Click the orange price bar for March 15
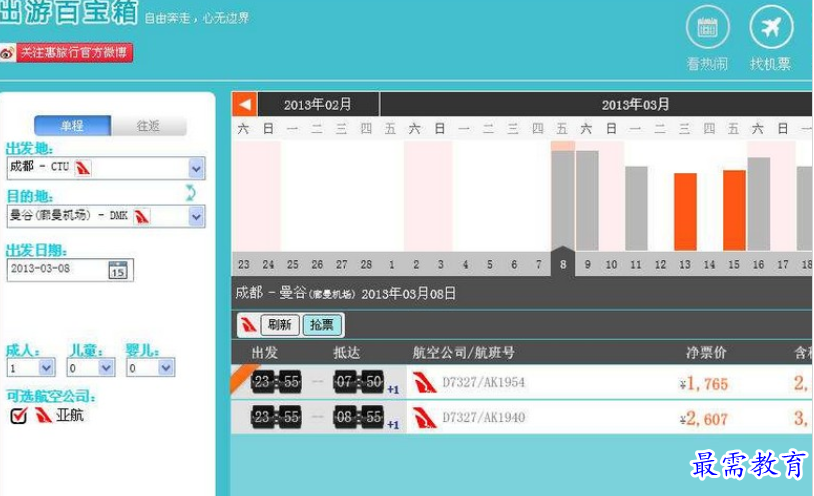The width and height of the screenshot is (814, 496). pyautogui.click(x=734, y=210)
